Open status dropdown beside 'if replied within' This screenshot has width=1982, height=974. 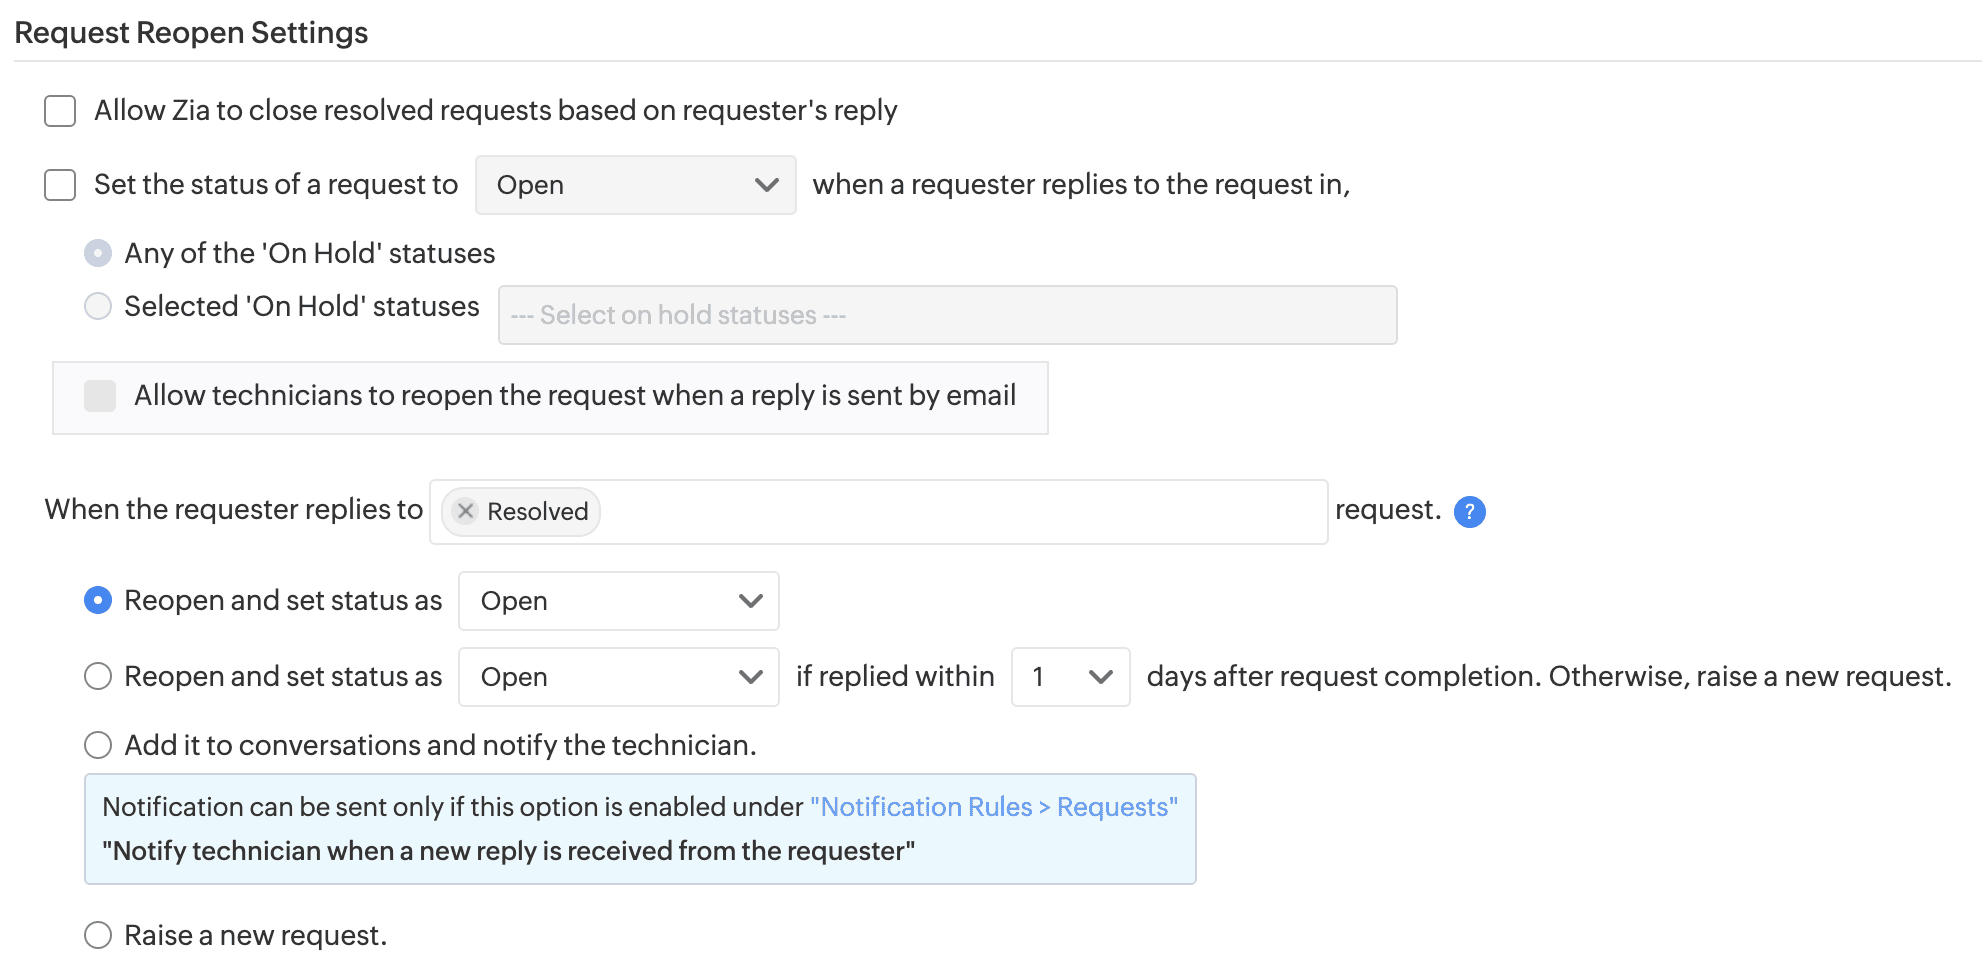pyautogui.click(x=618, y=677)
